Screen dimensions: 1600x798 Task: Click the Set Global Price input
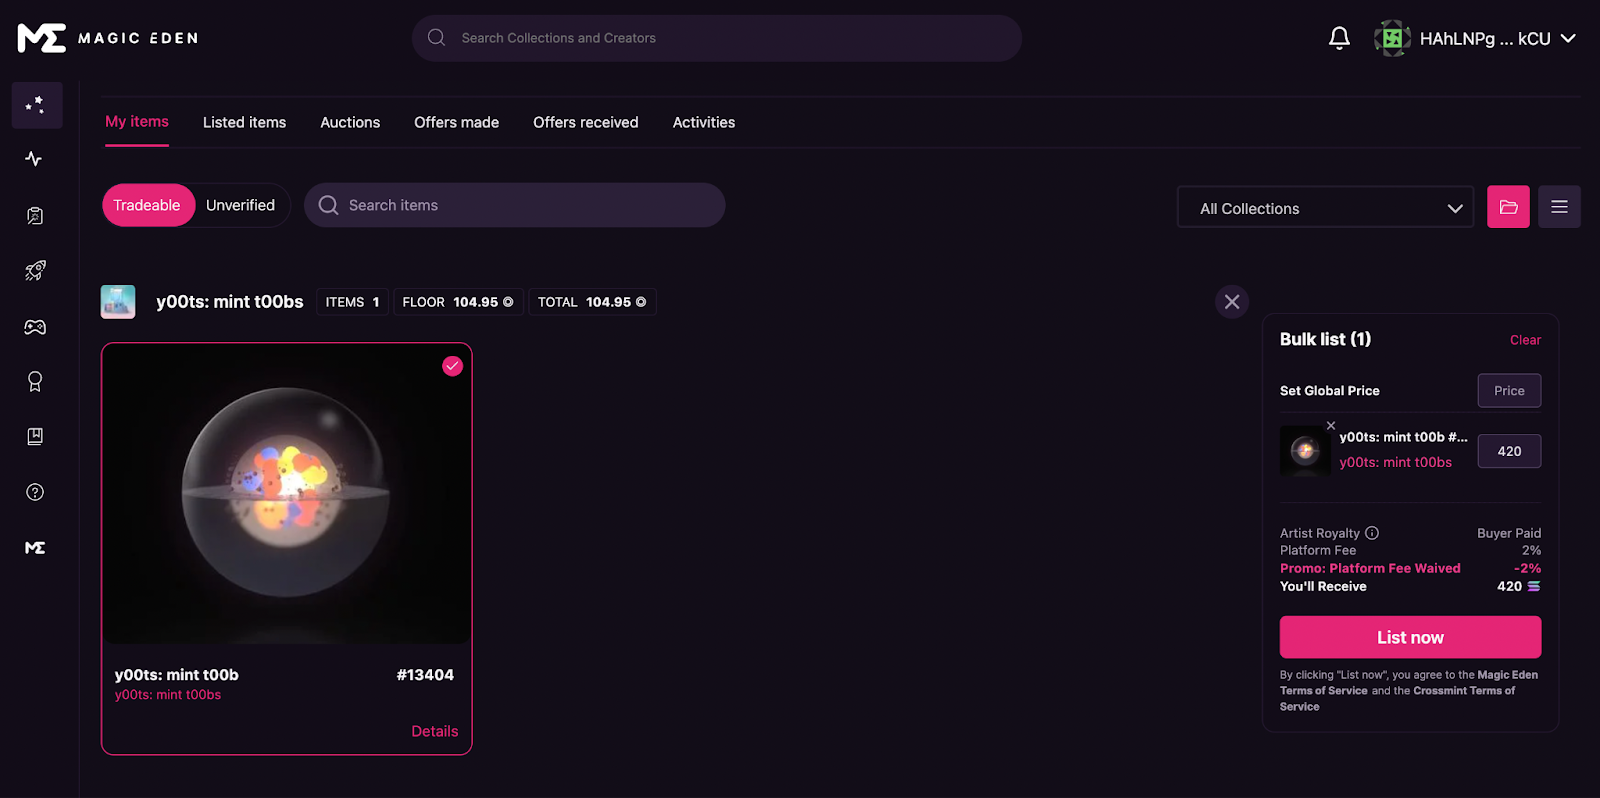(1509, 391)
